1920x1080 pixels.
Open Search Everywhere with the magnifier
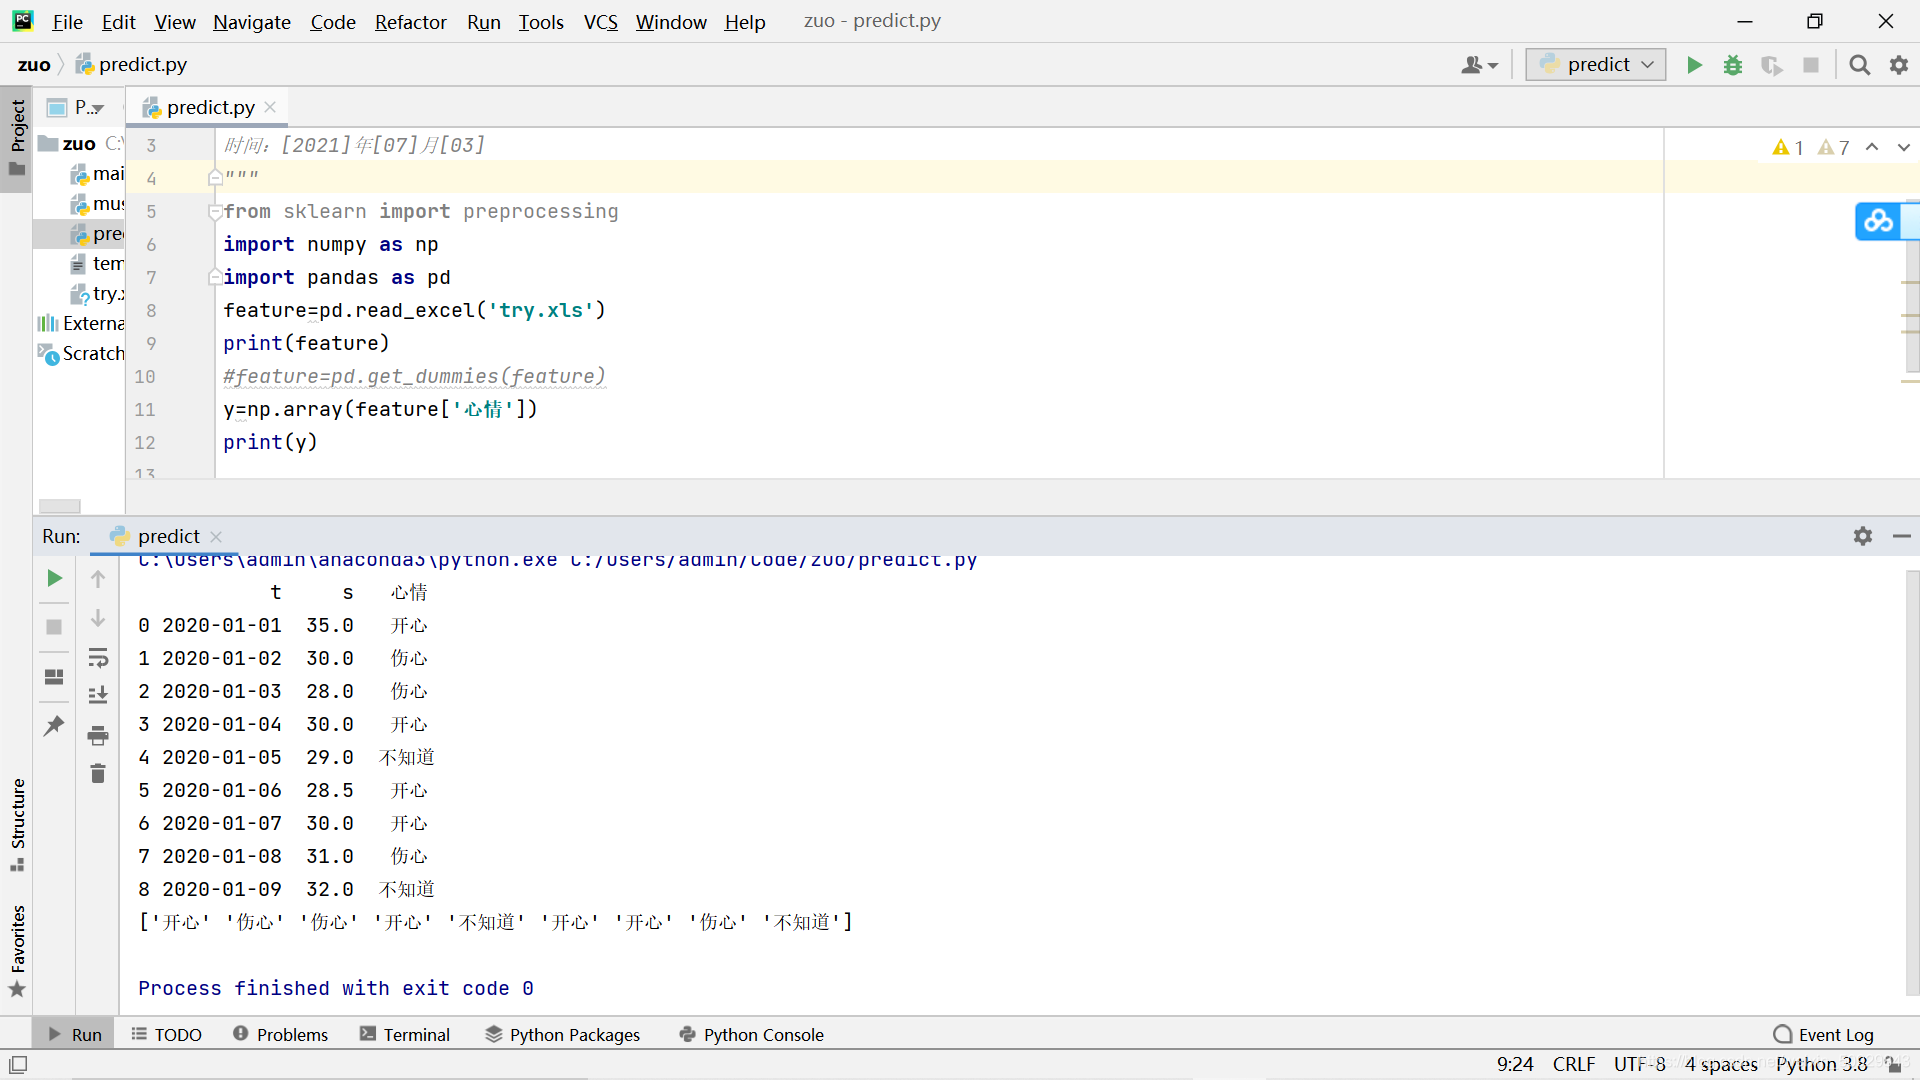[1859, 65]
